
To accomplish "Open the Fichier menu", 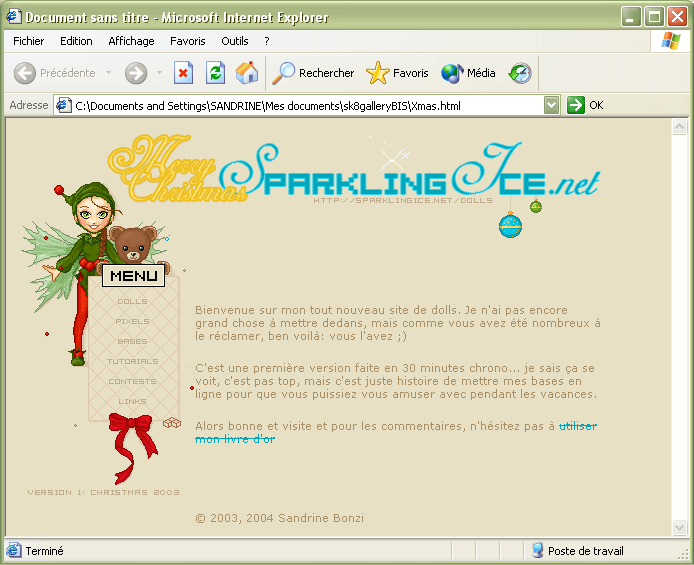I will pos(29,41).
